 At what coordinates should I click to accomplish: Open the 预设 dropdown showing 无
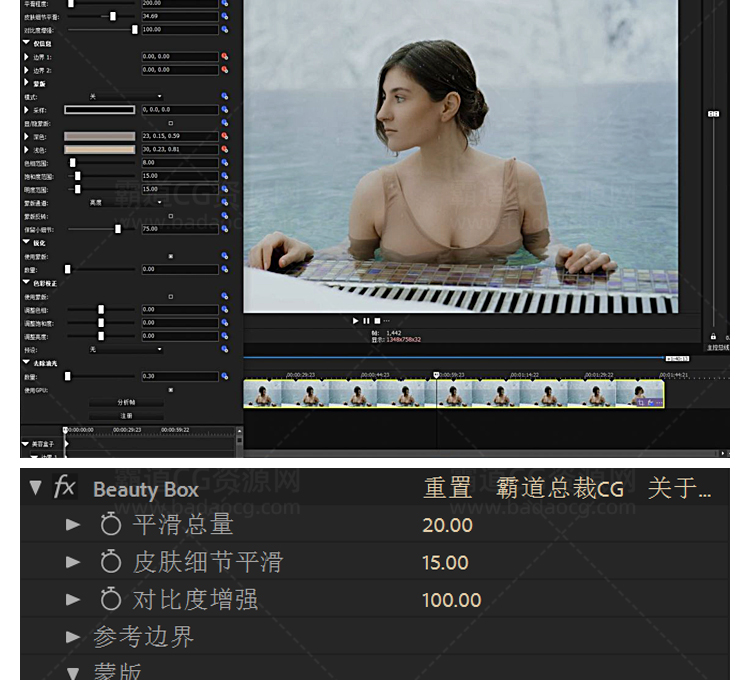coord(126,350)
